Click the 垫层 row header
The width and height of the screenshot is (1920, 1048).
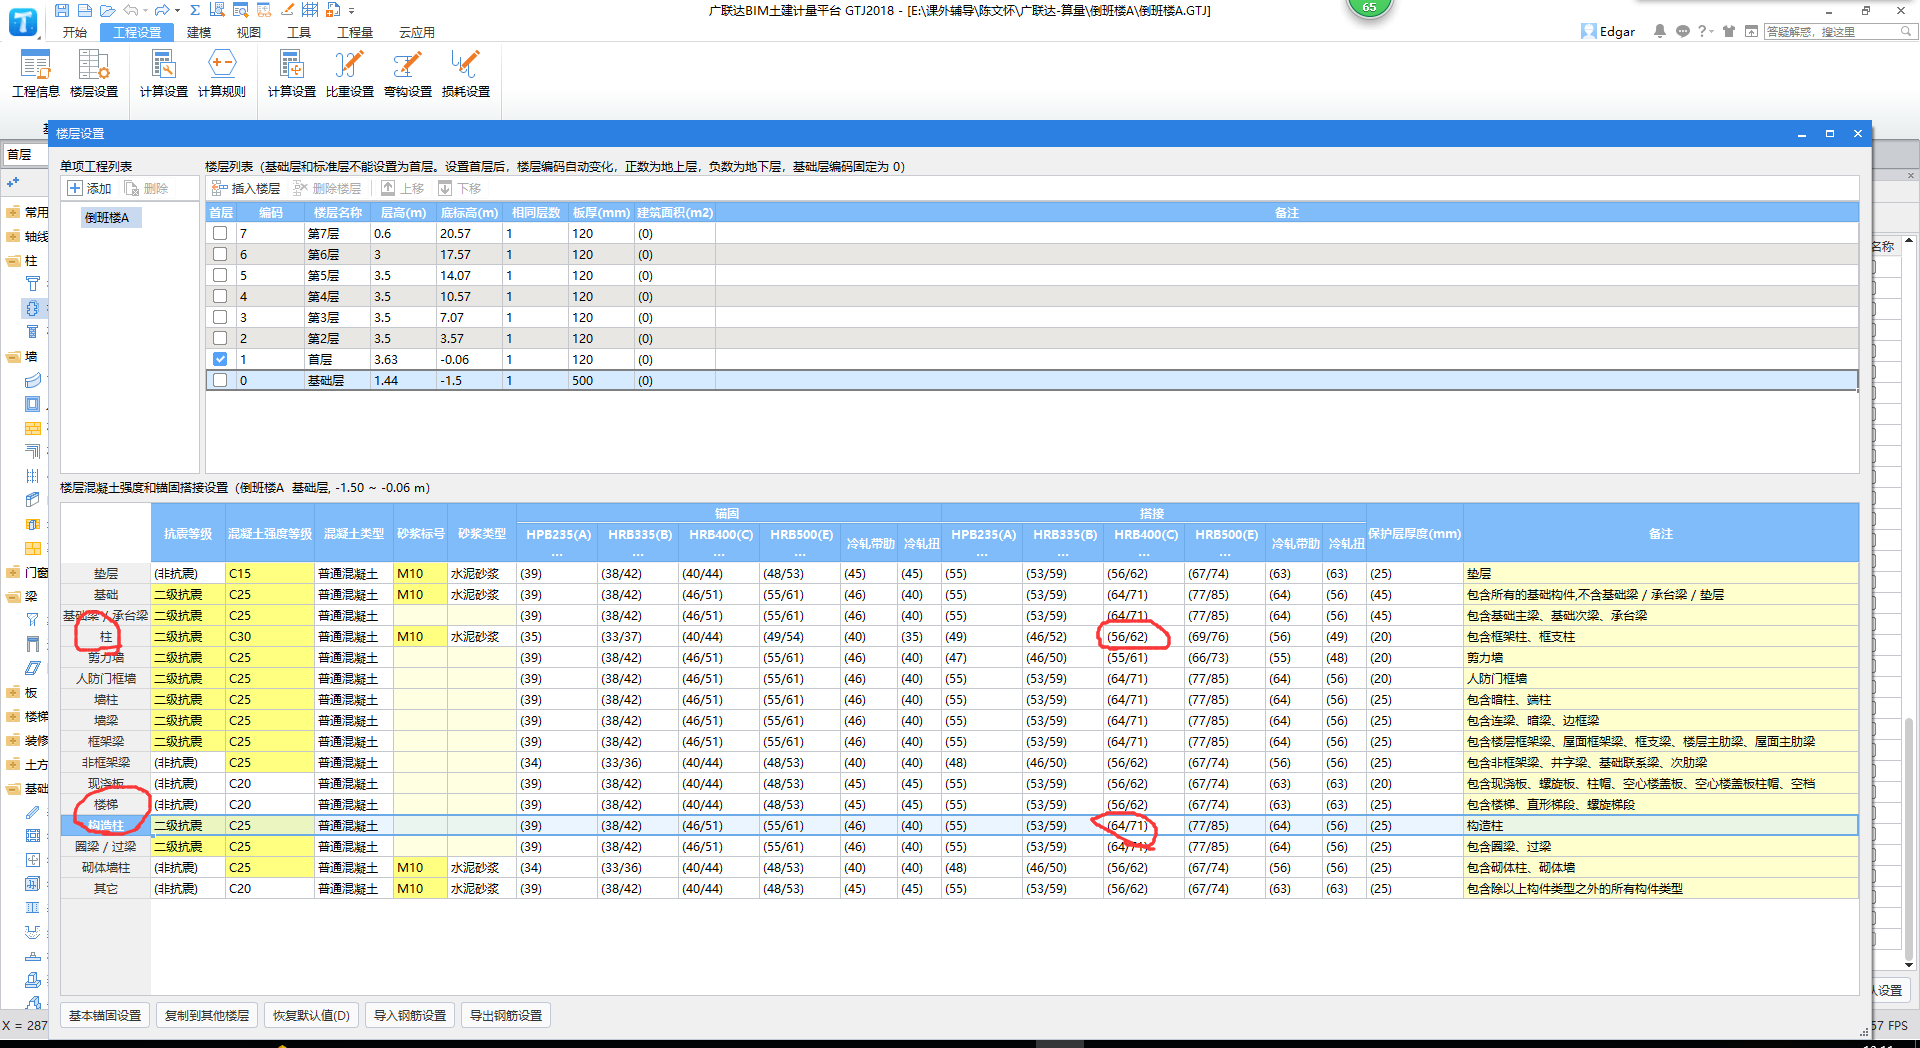(106, 573)
